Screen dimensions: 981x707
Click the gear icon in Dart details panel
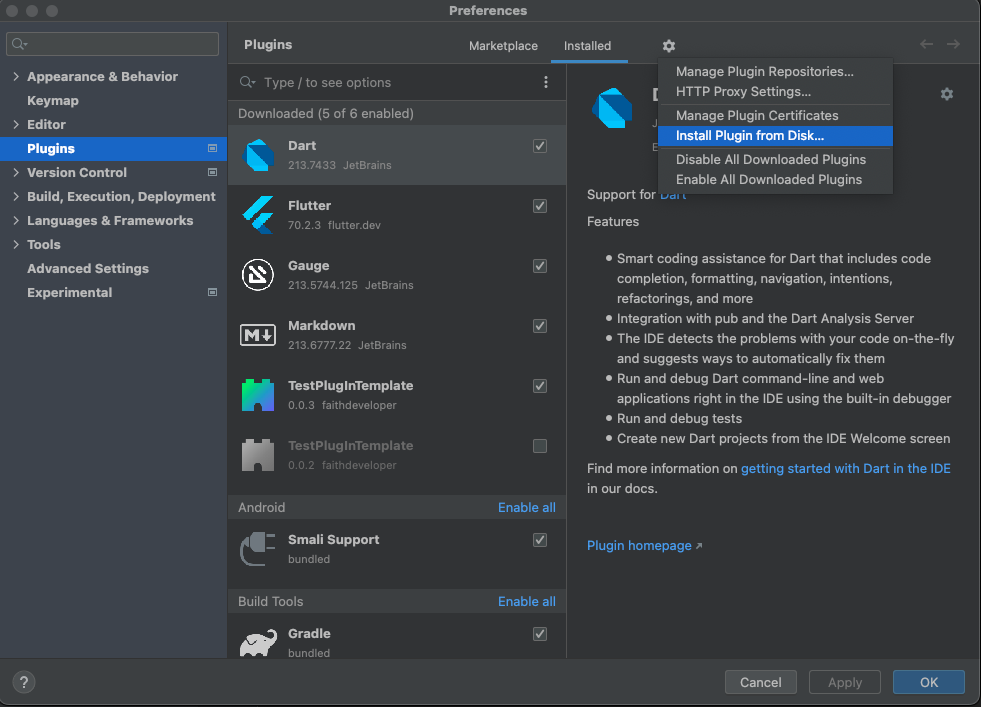(x=947, y=94)
